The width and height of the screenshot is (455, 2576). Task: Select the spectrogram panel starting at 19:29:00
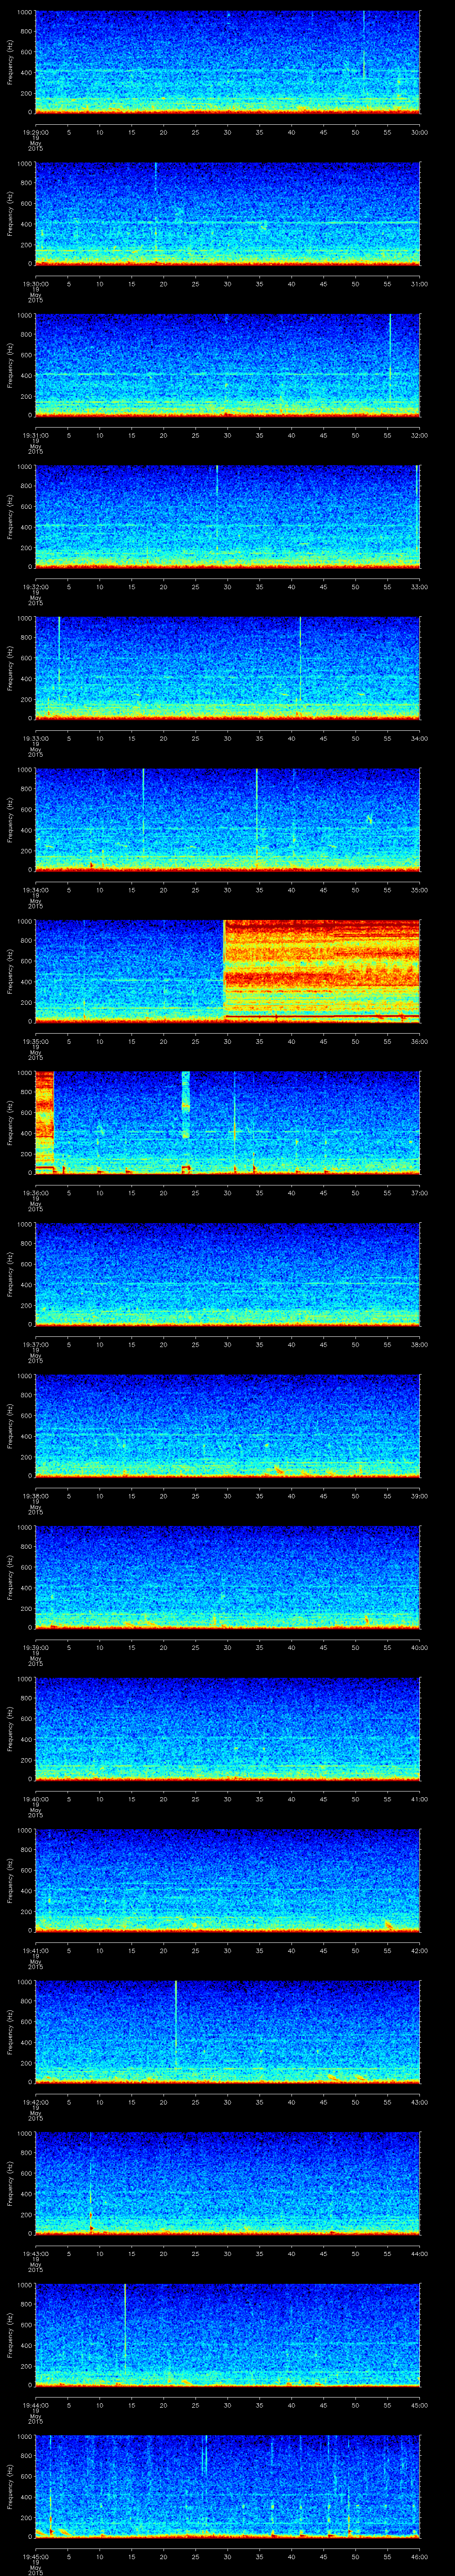coord(227,62)
